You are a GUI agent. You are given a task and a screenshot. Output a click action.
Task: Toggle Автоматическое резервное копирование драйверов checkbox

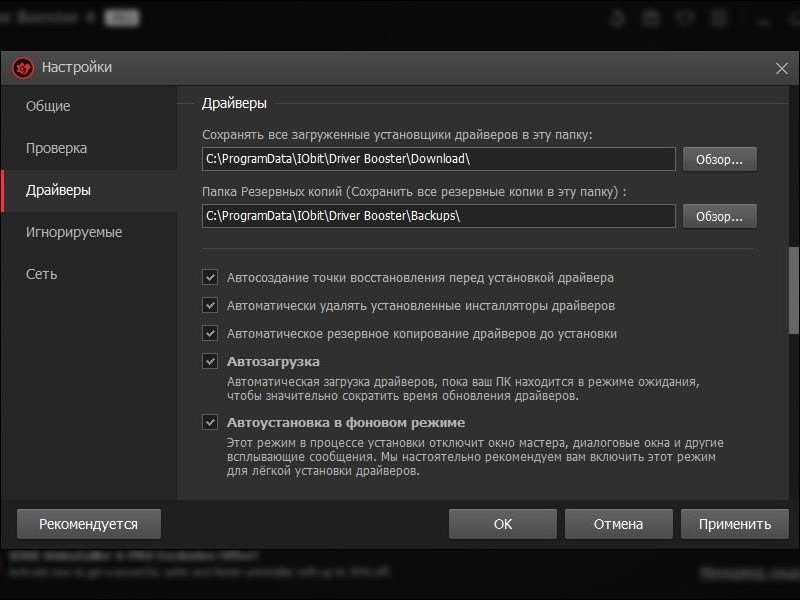pos(210,334)
